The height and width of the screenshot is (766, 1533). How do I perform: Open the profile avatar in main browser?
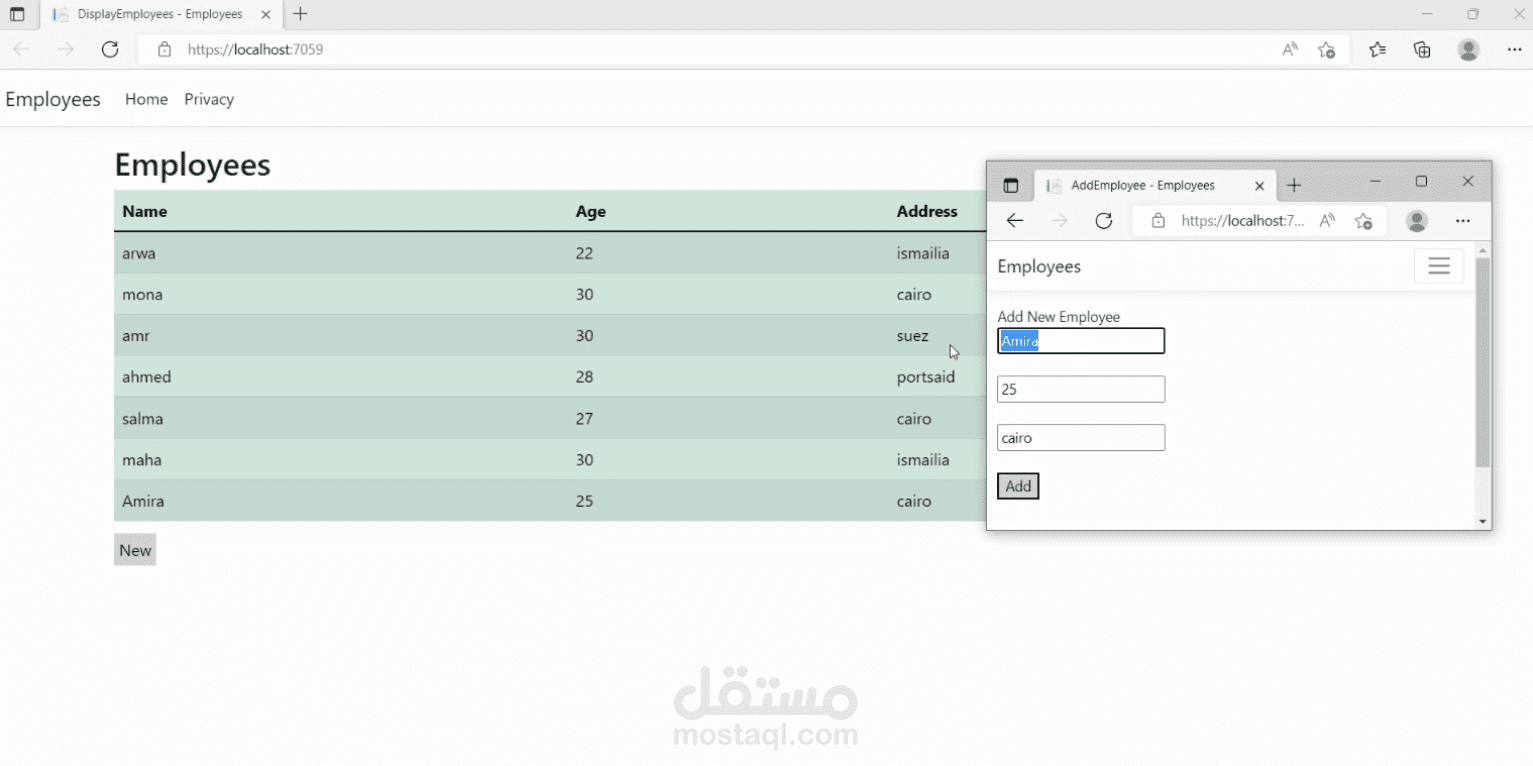(1468, 49)
